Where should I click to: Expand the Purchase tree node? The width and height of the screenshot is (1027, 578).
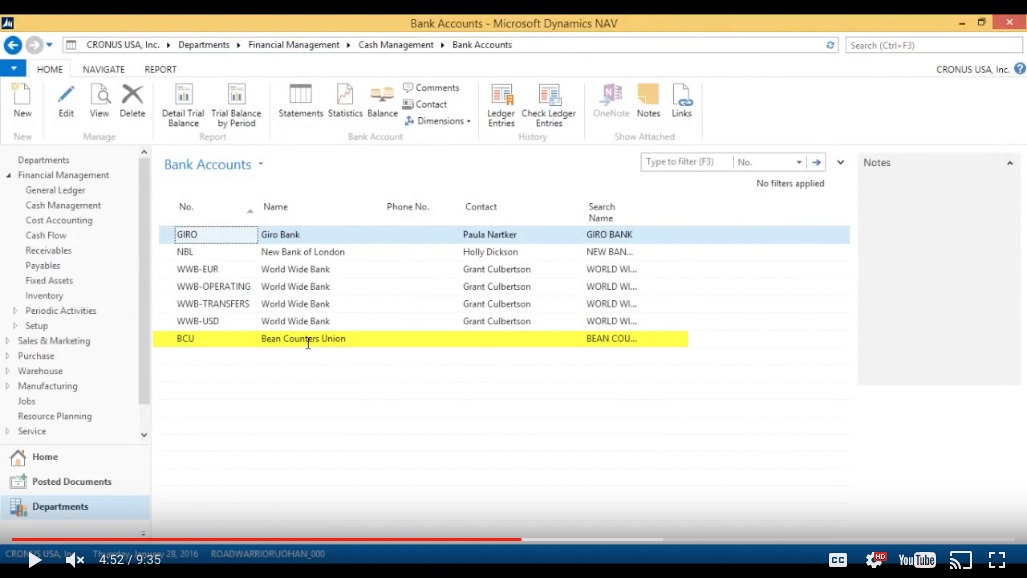click(7, 356)
